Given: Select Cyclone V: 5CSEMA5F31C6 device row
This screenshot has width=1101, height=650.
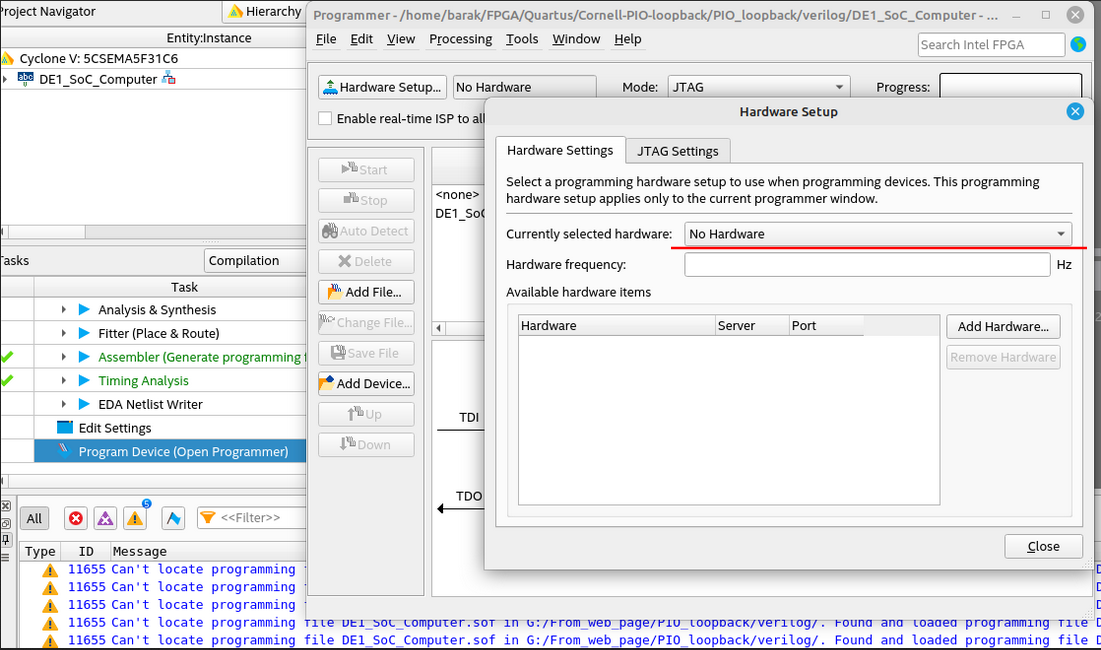Looking at the screenshot, I should [x=153, y=58].
